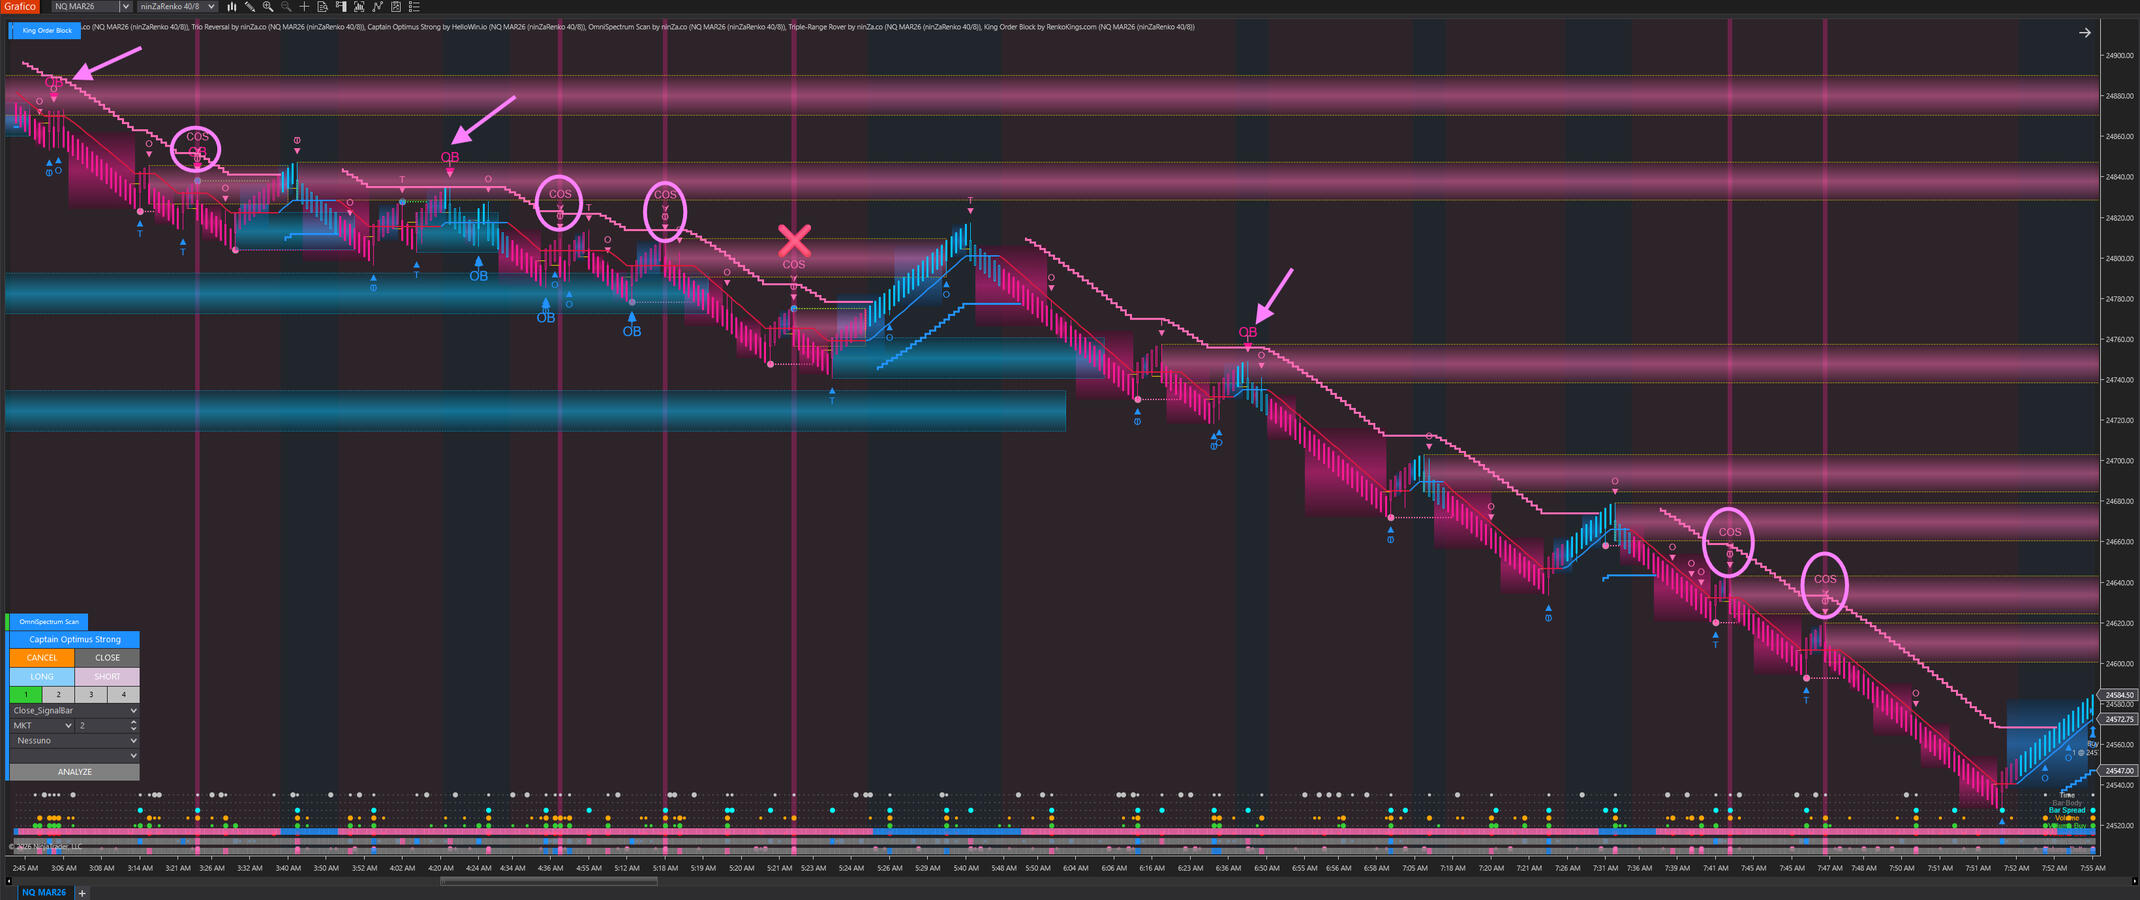2140x900 pixels.
Task: Click the zoom in magnifier icon
Action: coord(268,7)
